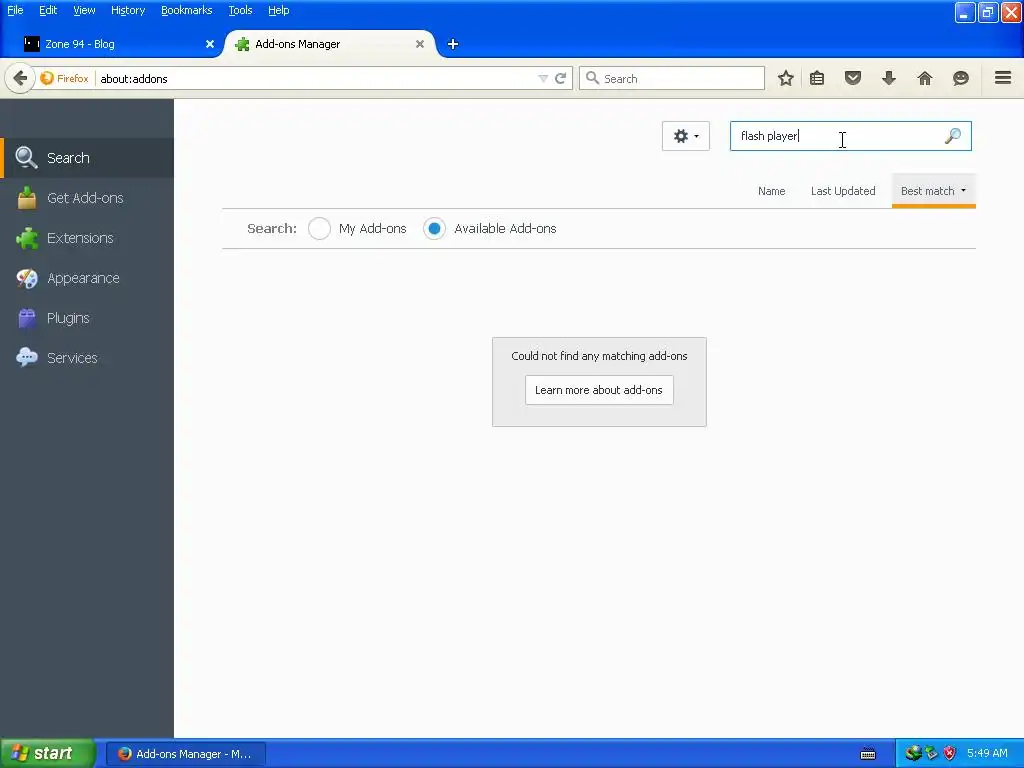
Task: Go to the Home page icon
Action: 924,78
